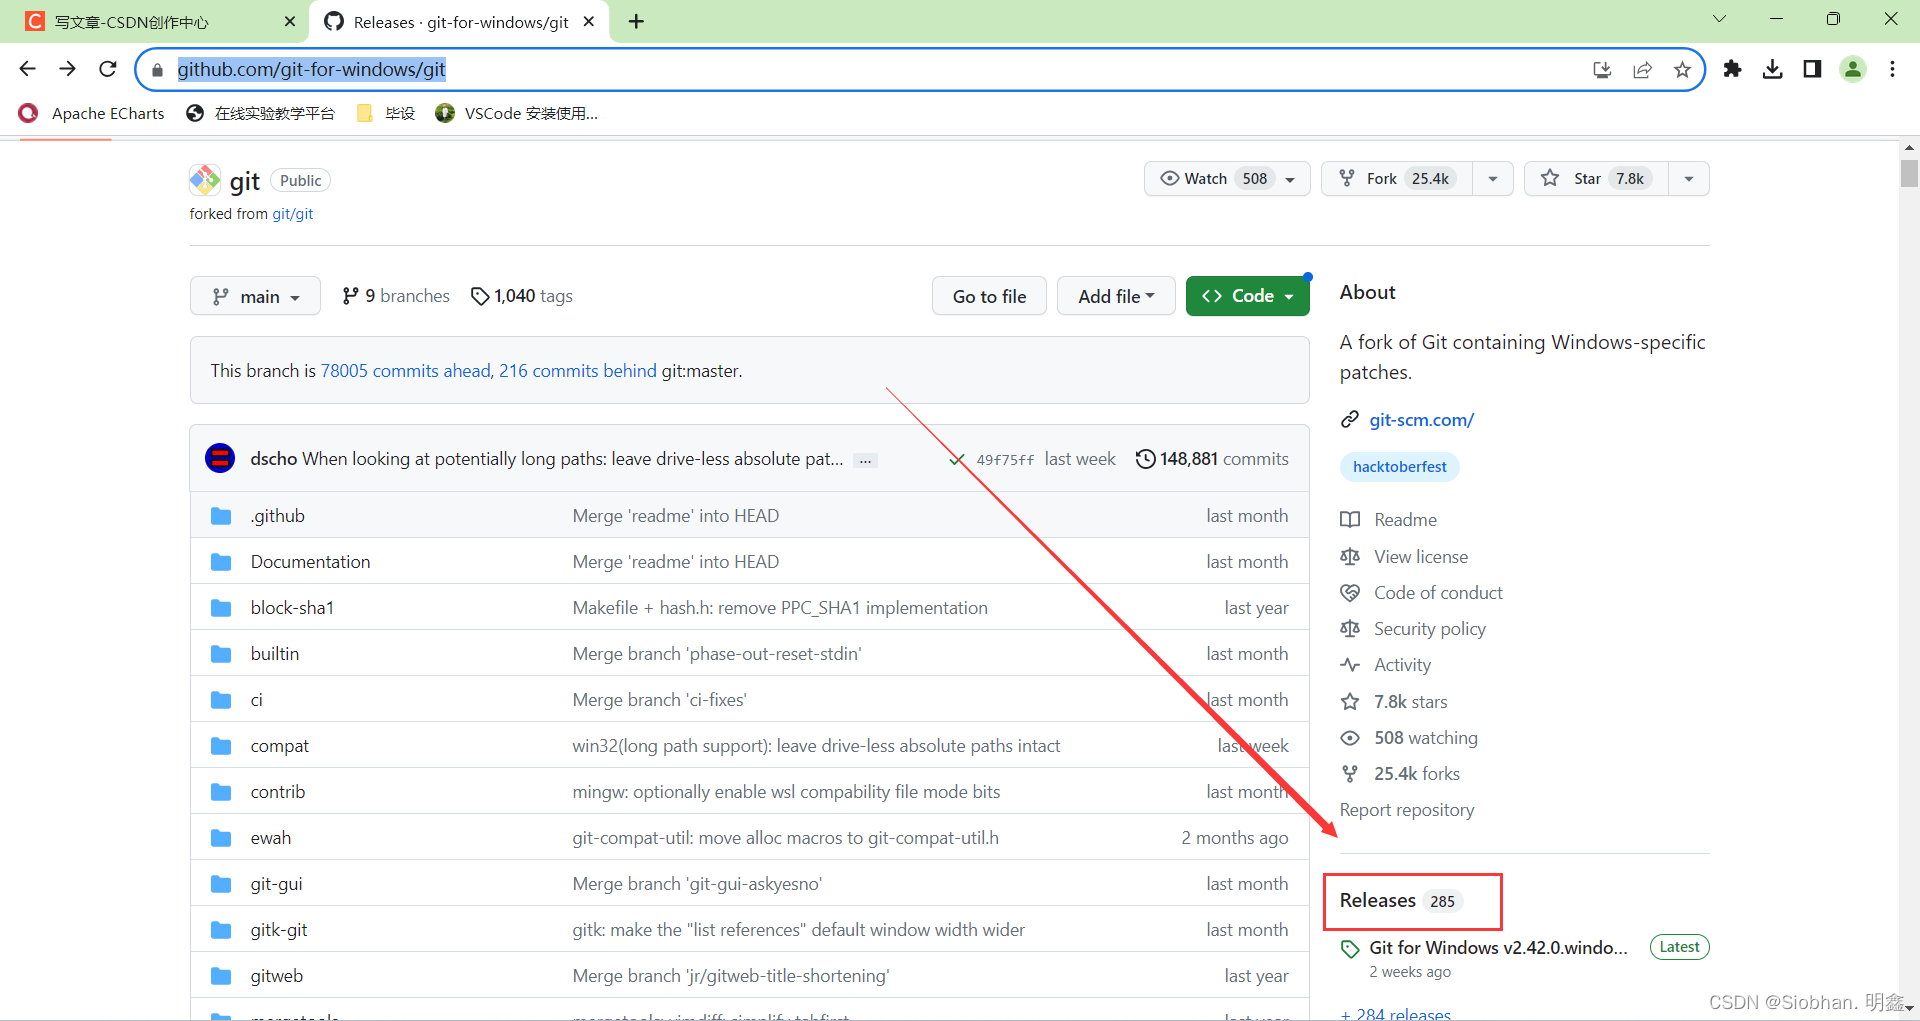Click the Fork button
This screenshot has width=1920, height=1021.
pos(1397,178)
